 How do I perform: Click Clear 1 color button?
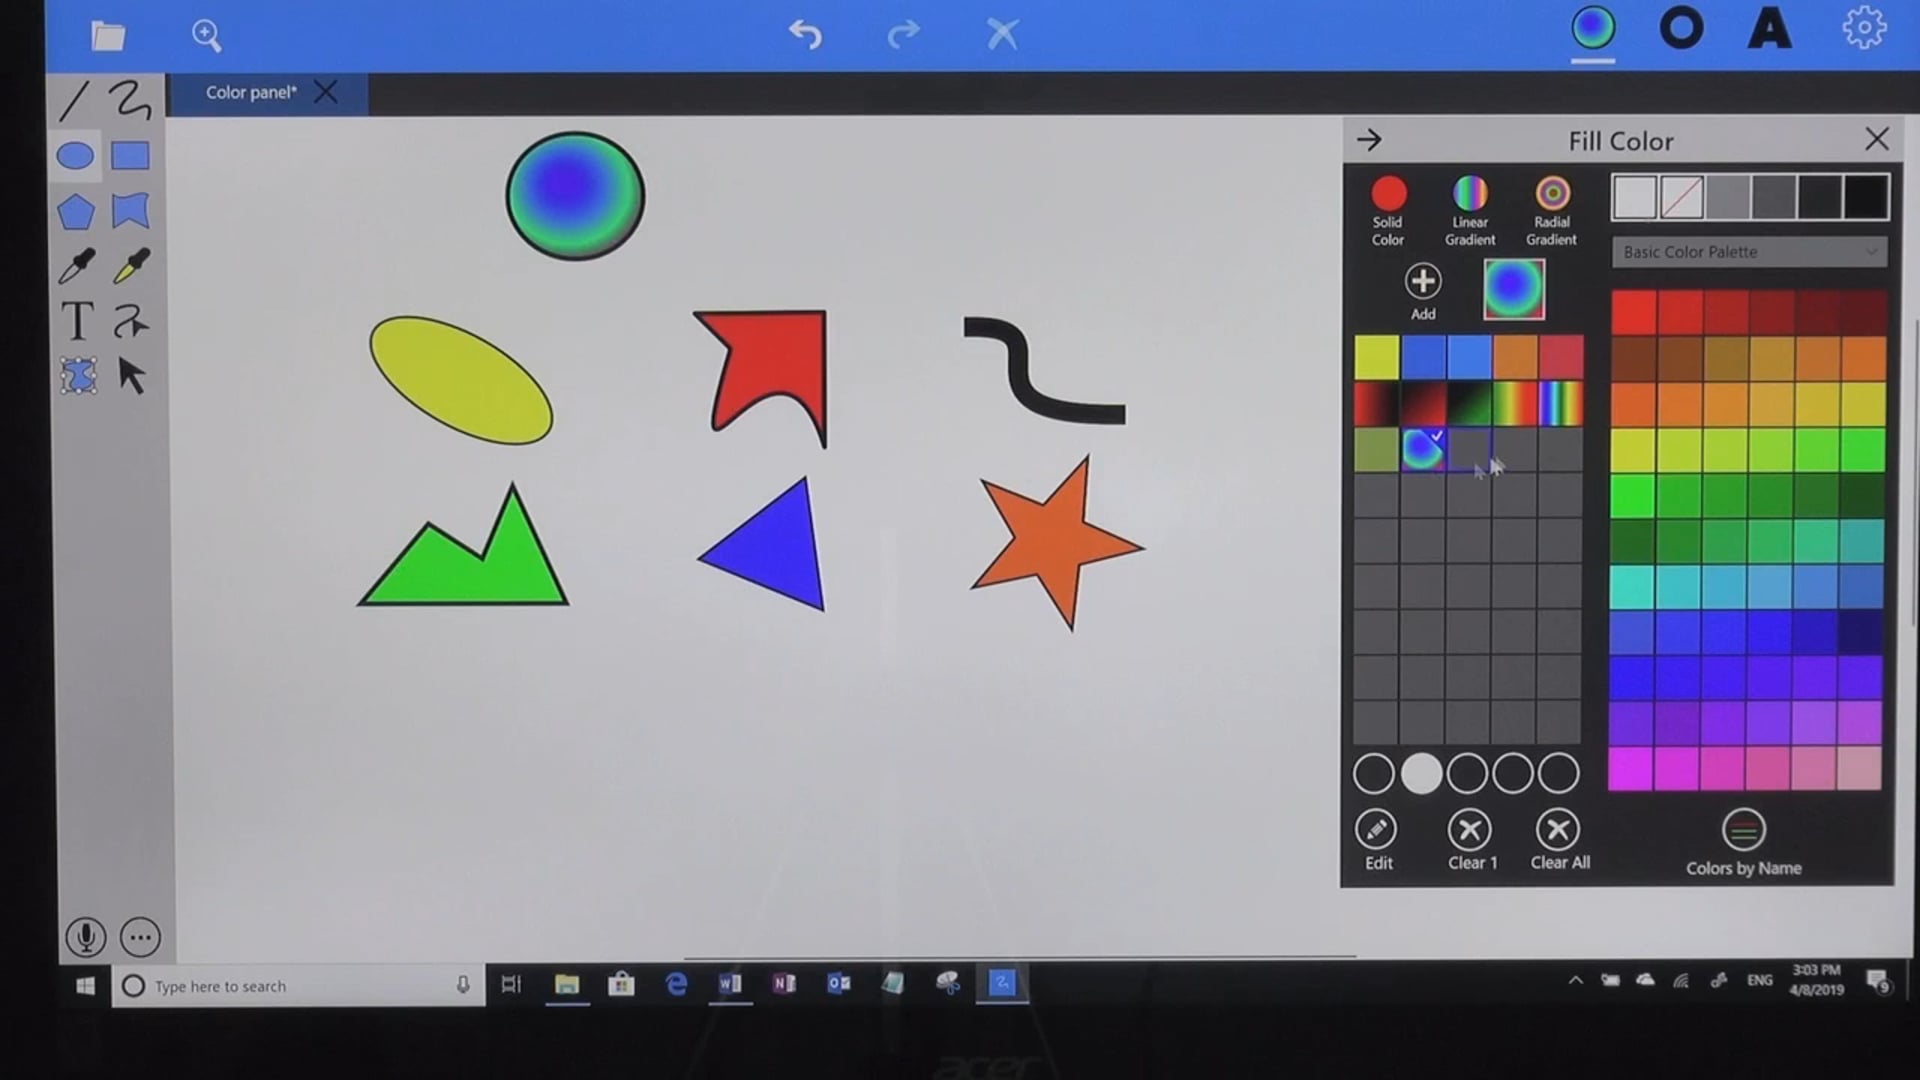coord(1469,829)
